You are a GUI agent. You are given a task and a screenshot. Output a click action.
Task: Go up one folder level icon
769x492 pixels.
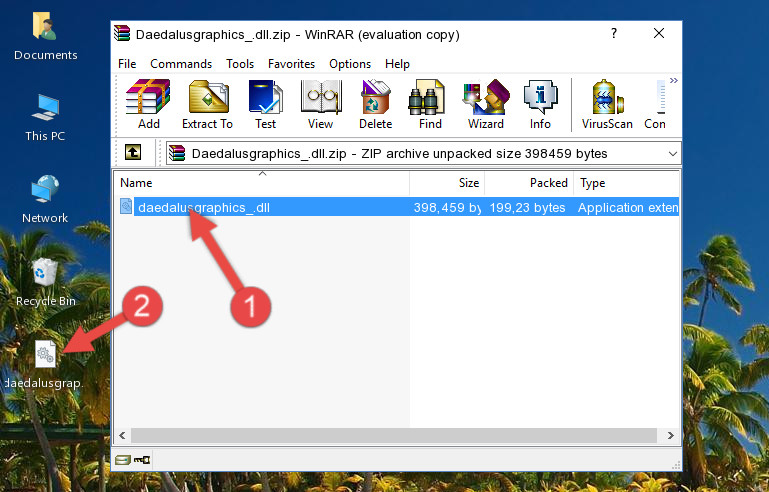tap(133, 153)
